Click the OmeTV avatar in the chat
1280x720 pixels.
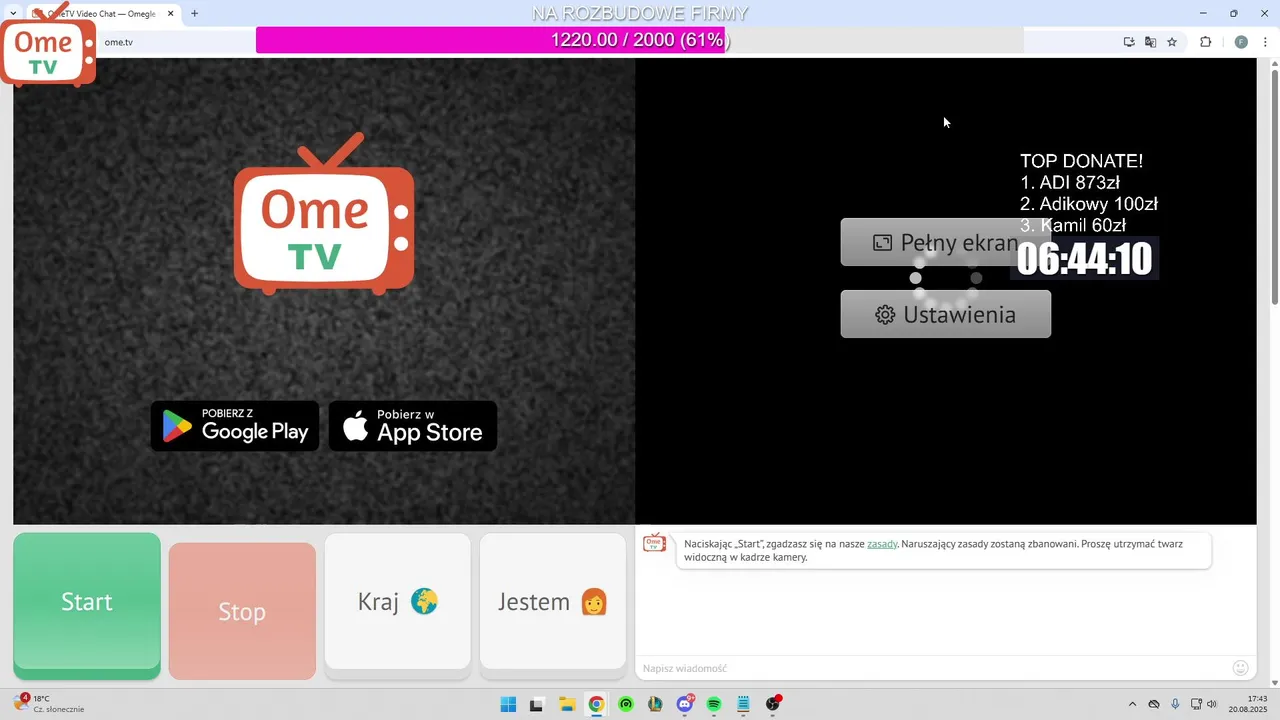[x=654, y=543]
